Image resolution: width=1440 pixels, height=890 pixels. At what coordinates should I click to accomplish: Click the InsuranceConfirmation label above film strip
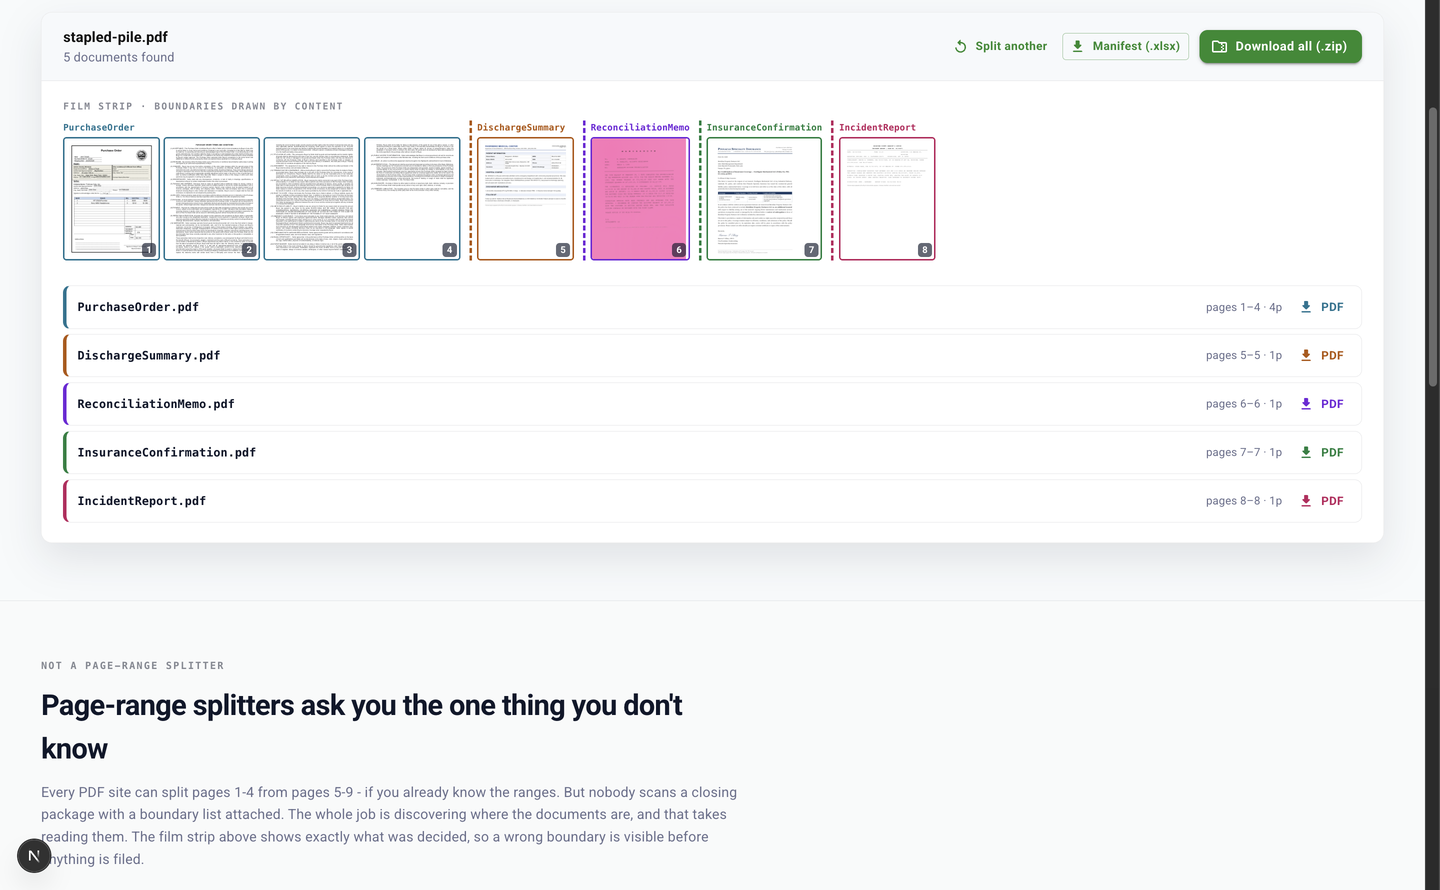764,128
